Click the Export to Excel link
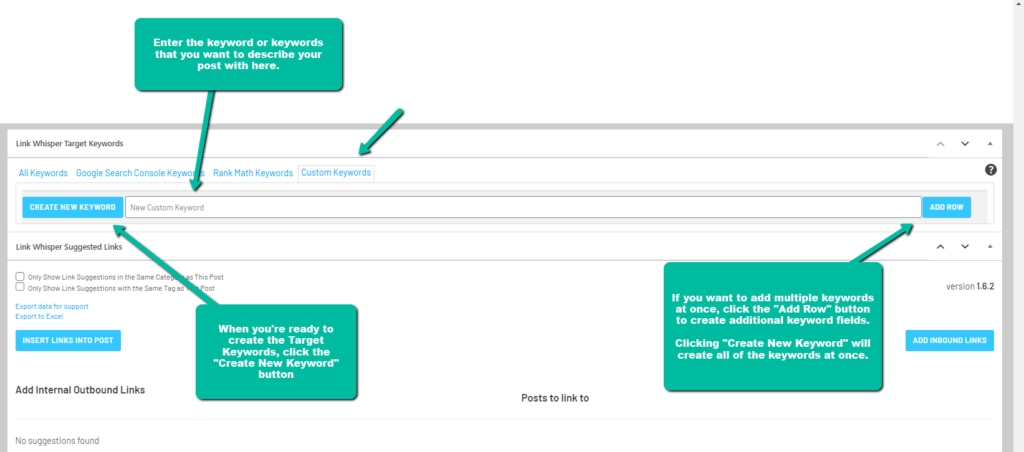 [x=39, y=316]
